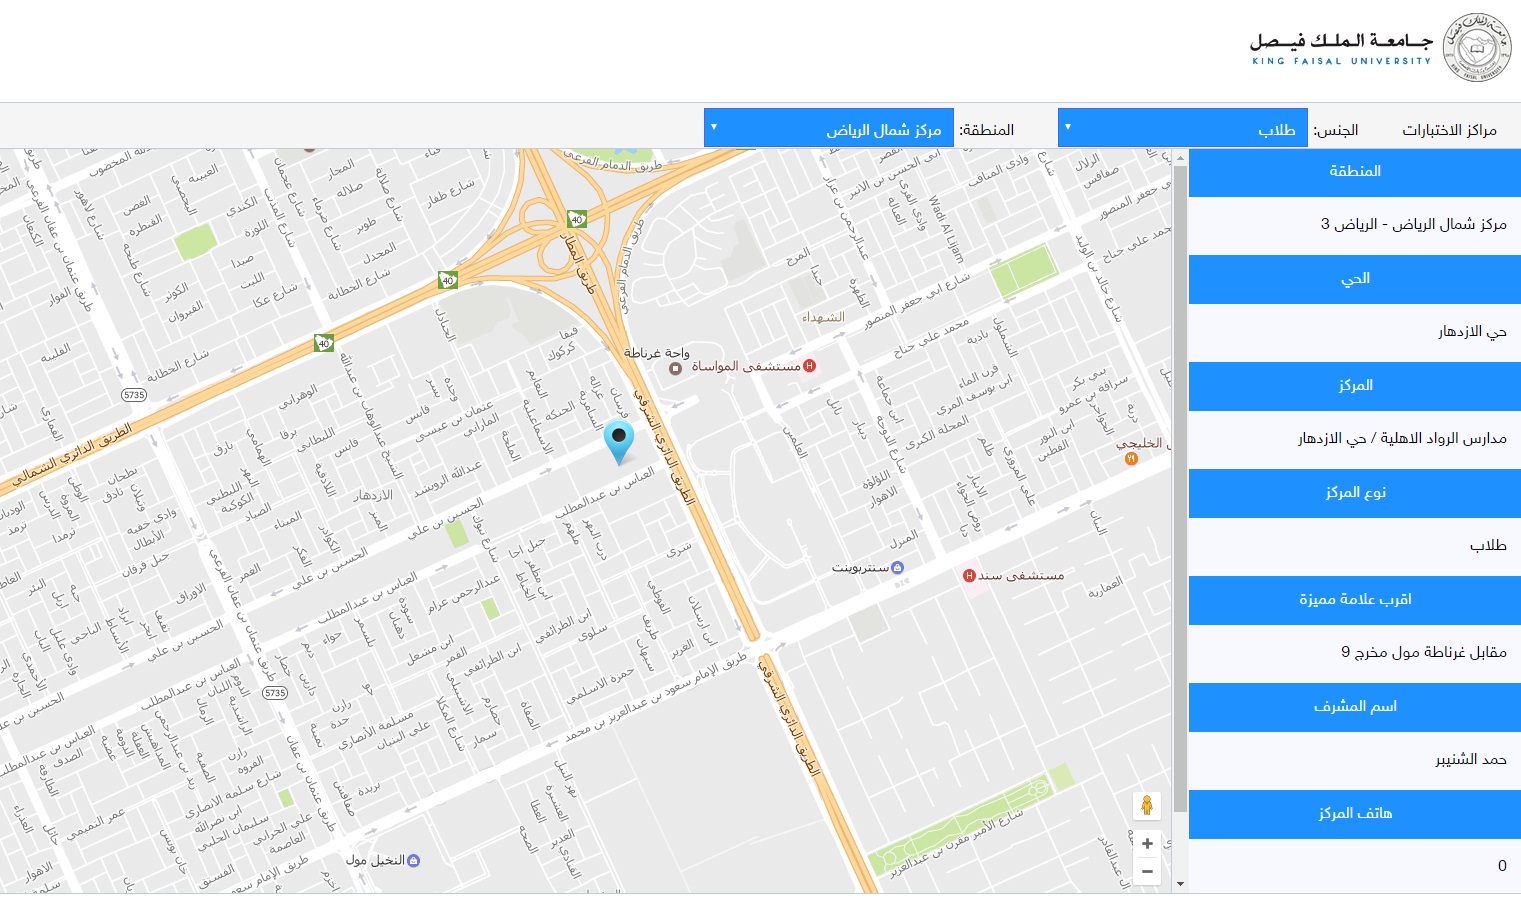Viewport: 1521px width, 901px height.
Task: Click the سنتربوينت map label
Action: tap(860, 567)
